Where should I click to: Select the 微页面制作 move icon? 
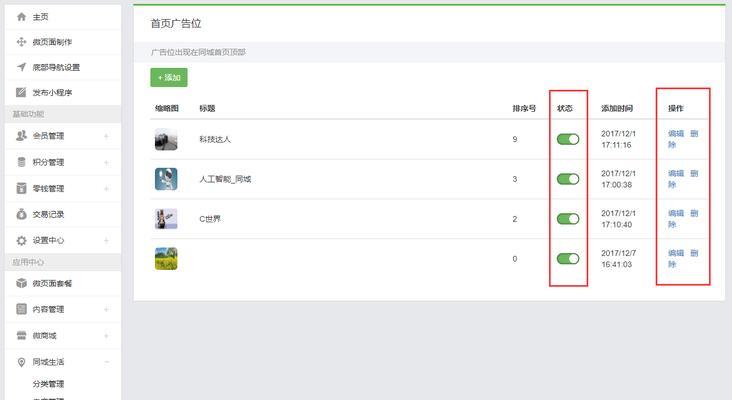click(21, 42)
